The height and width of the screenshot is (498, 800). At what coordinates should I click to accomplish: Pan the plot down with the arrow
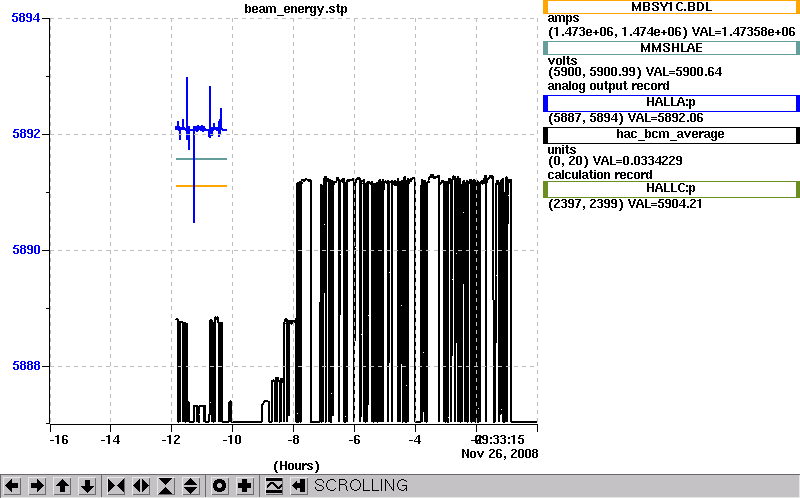tap(87, 486)
